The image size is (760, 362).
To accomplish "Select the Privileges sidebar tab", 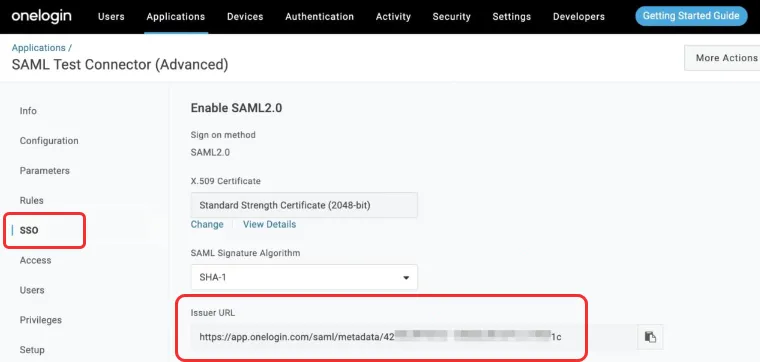I will (x=41, y=320).
